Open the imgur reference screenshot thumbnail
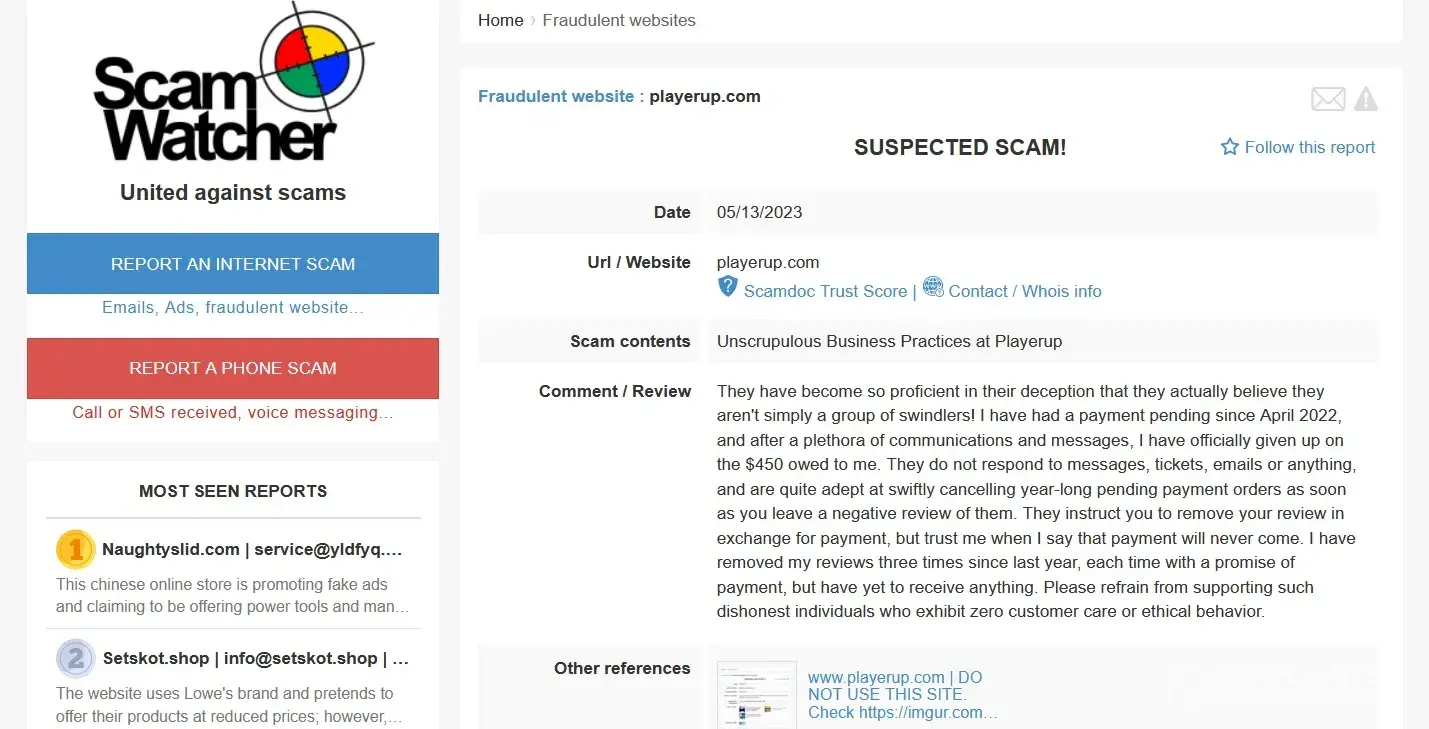 (757, 694)
